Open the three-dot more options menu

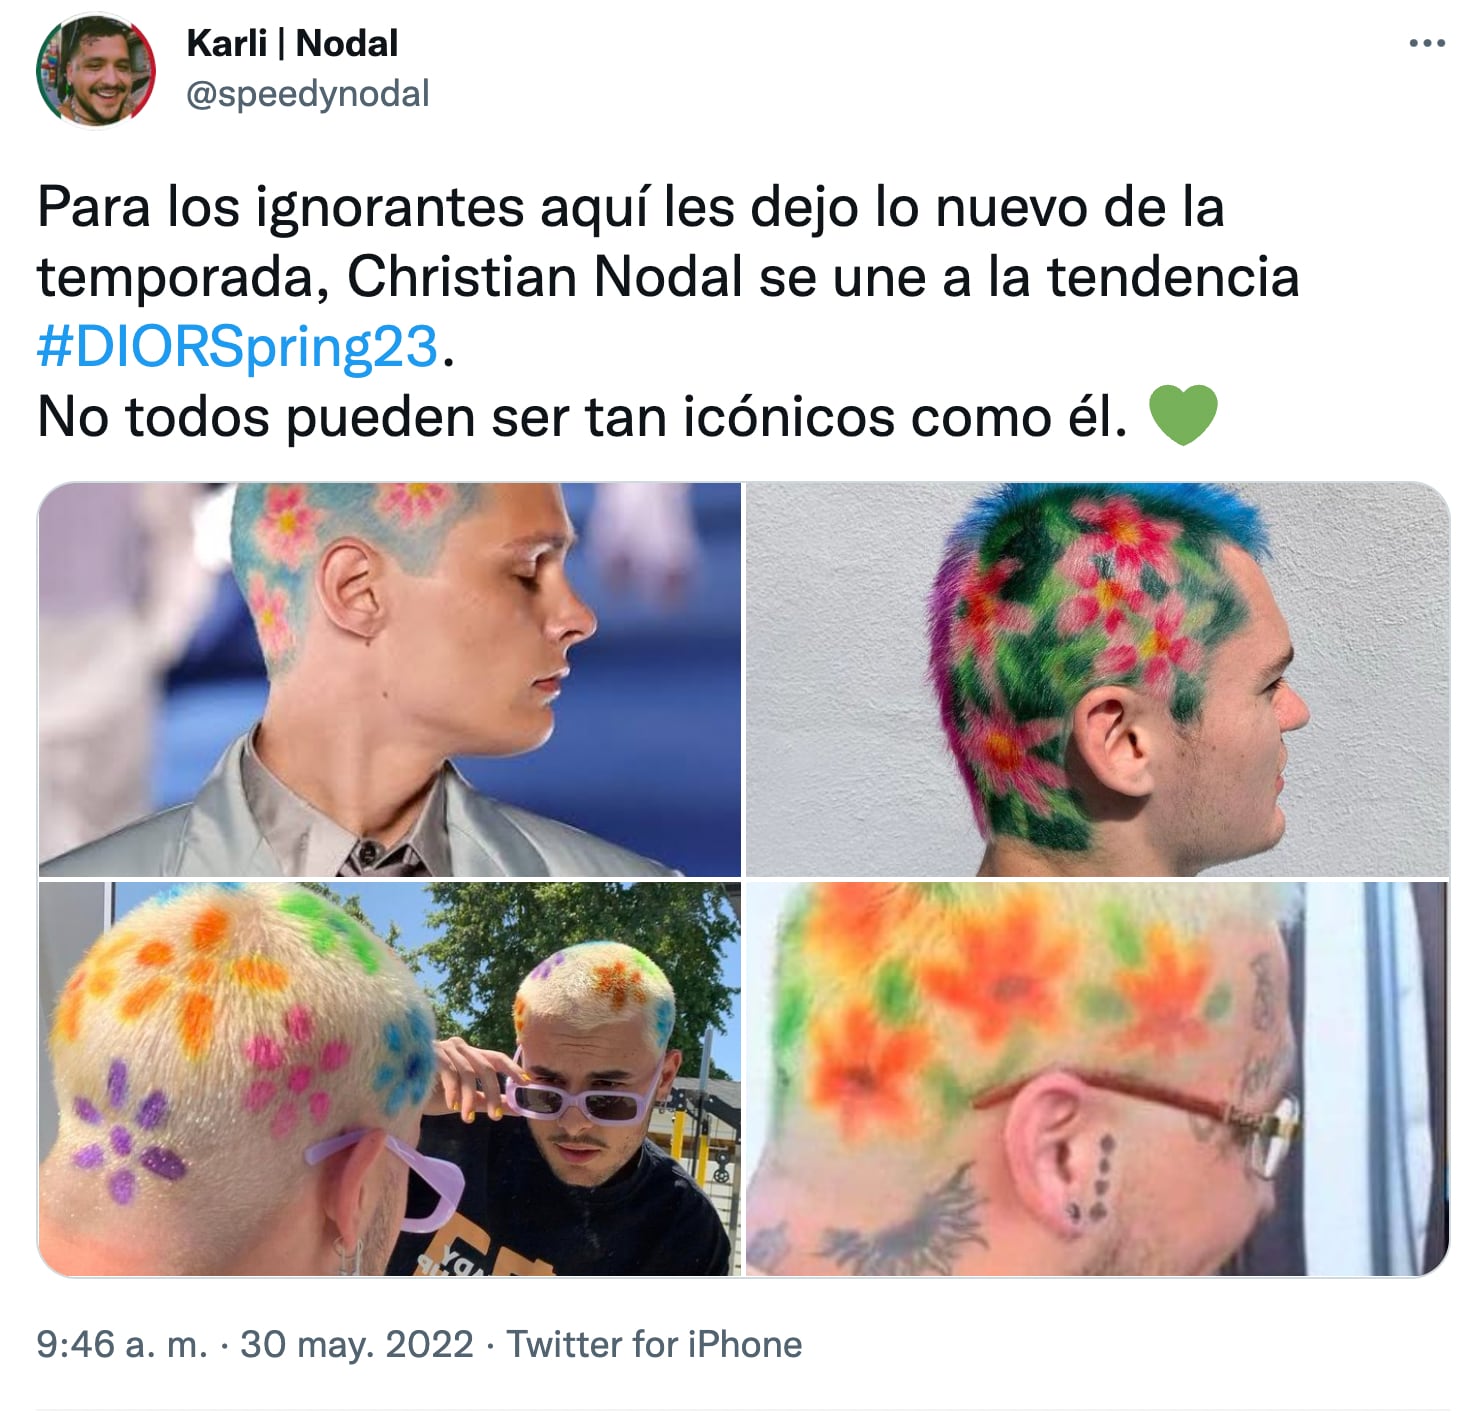pos(1427,43)
